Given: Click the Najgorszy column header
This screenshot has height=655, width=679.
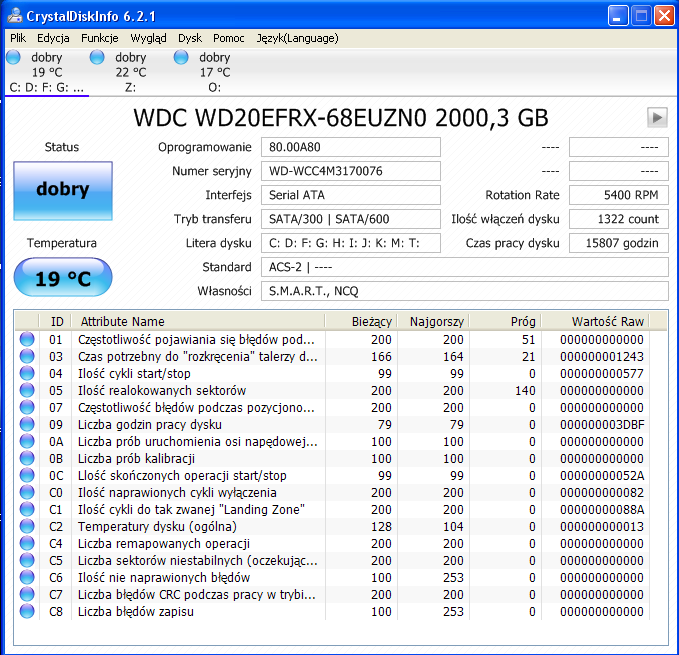Looking at the screenshot, I should (x=433, y=322).
